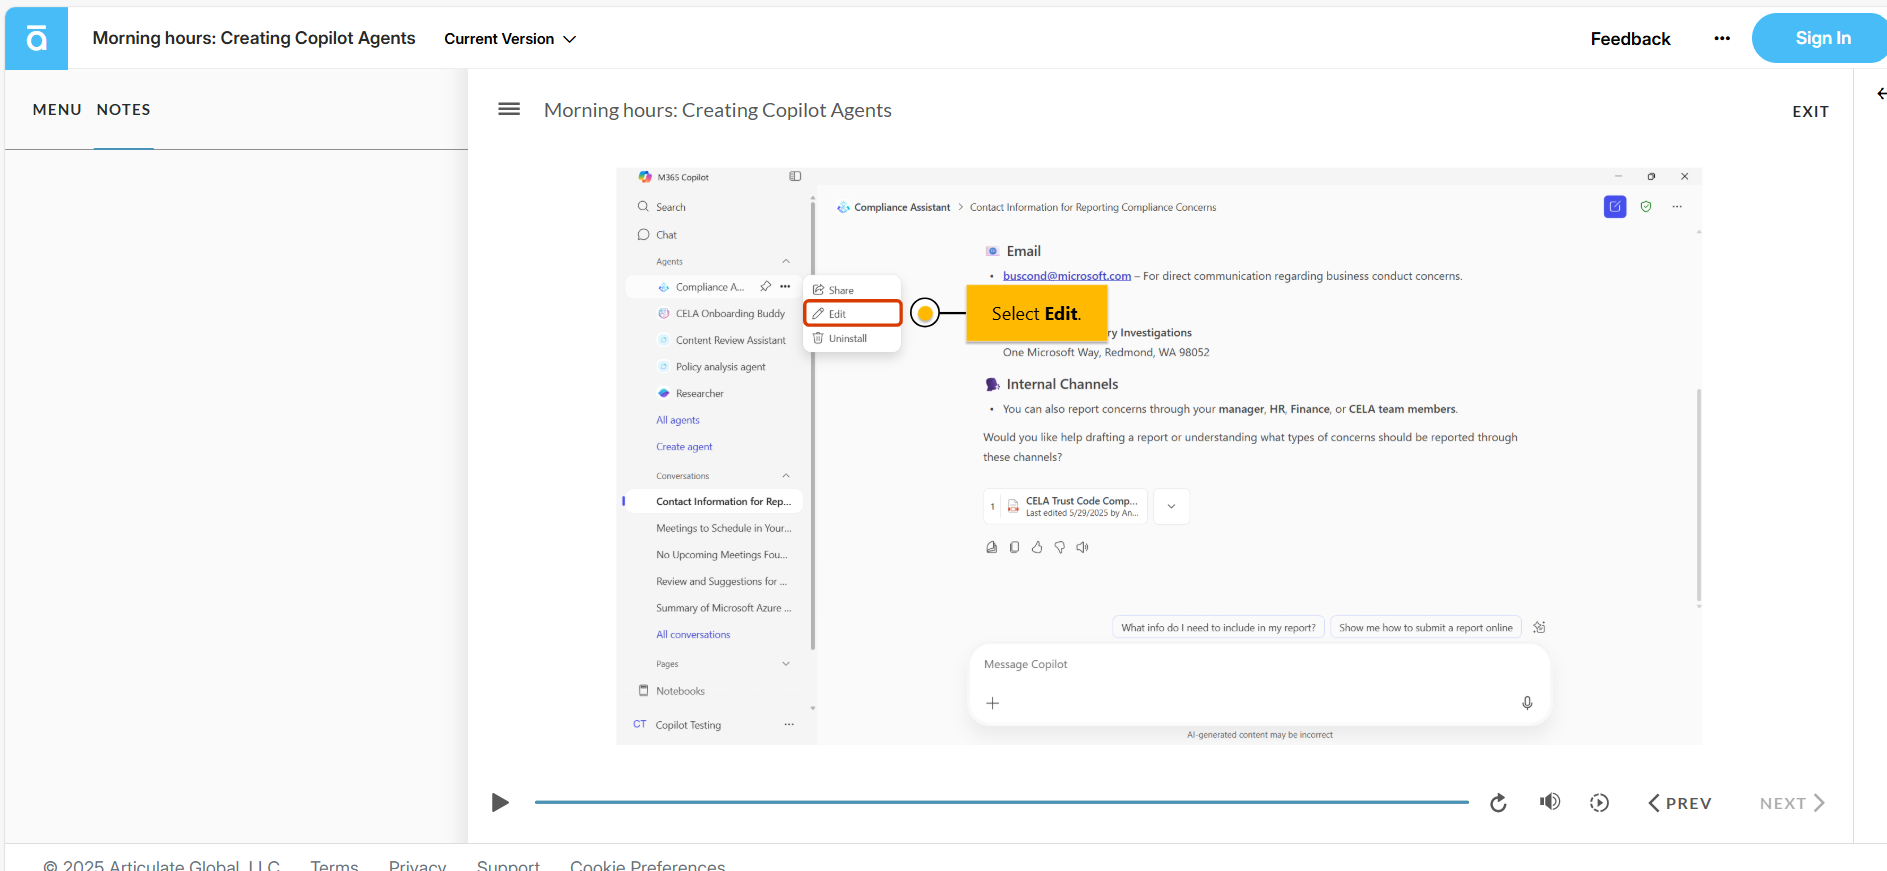Open the Content Review Assistant agent

click(721, 341)
